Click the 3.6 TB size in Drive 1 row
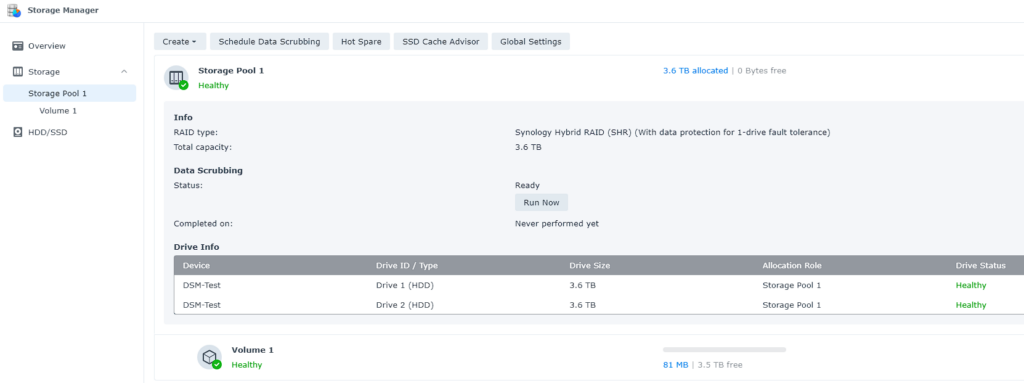The height and width of the screenshot is (383, 1024). [x=583, y=285]
